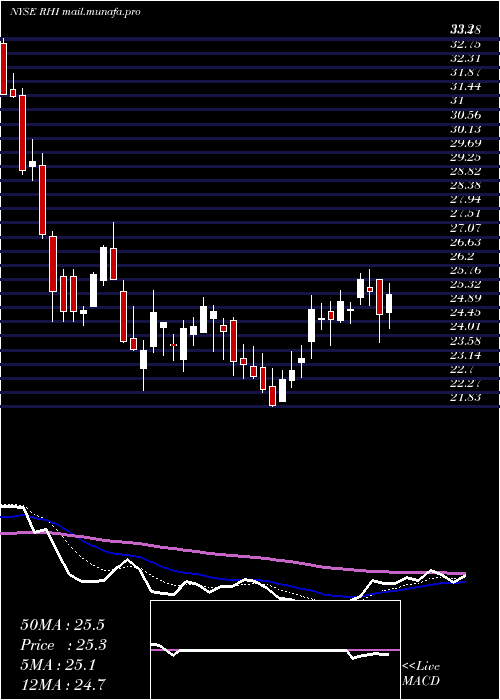Click the 23.58 price axis label
Viewport: 500px width, 700px height.
tap(465, 341)
